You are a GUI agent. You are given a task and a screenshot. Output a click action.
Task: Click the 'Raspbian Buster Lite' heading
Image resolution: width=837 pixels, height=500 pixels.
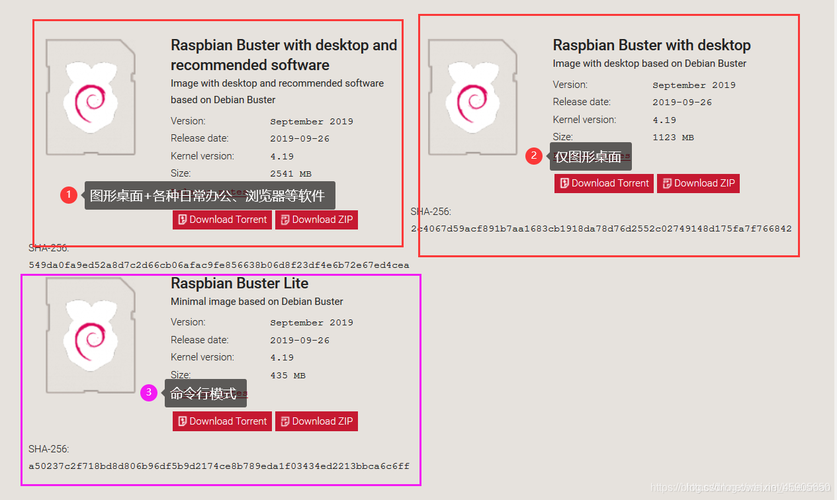(x=239, y=283)
